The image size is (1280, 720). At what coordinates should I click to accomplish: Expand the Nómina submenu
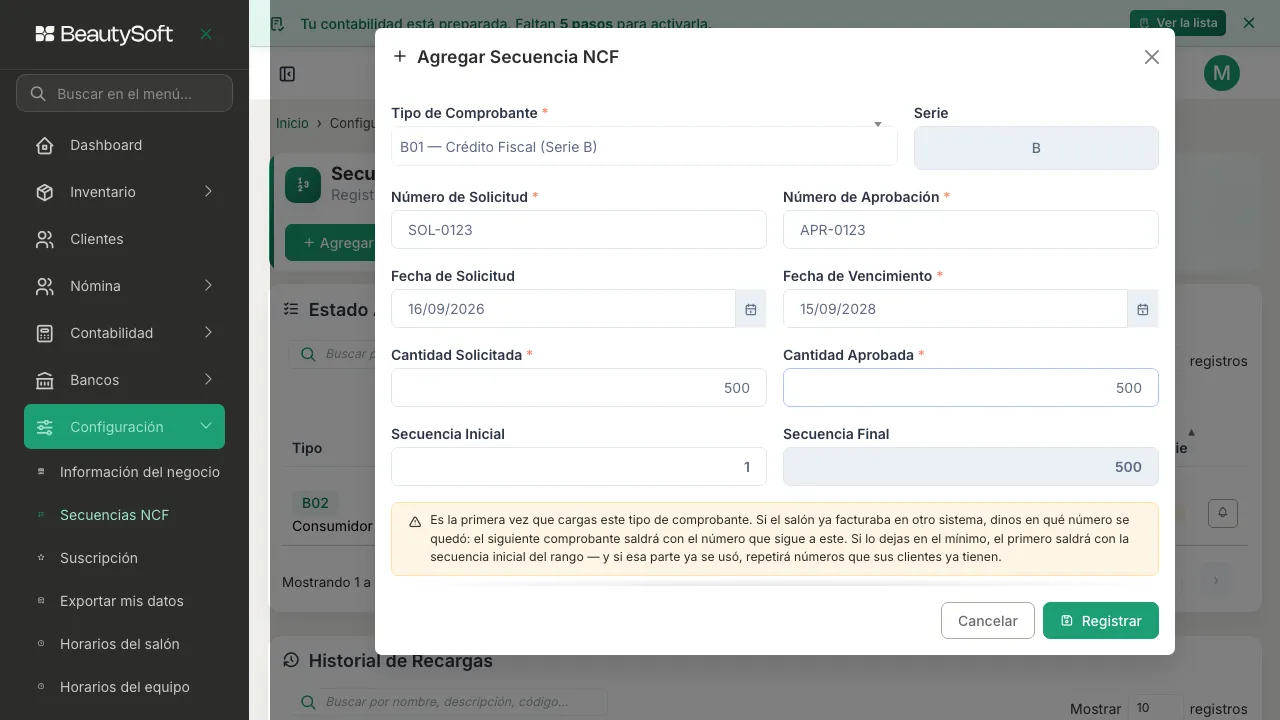click(124, 286)
